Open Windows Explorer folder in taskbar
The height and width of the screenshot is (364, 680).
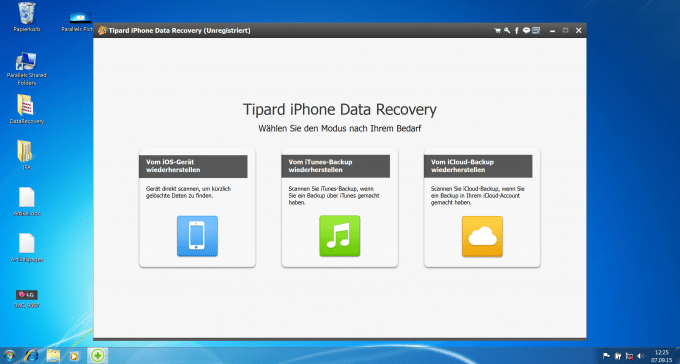pos(53,356)
